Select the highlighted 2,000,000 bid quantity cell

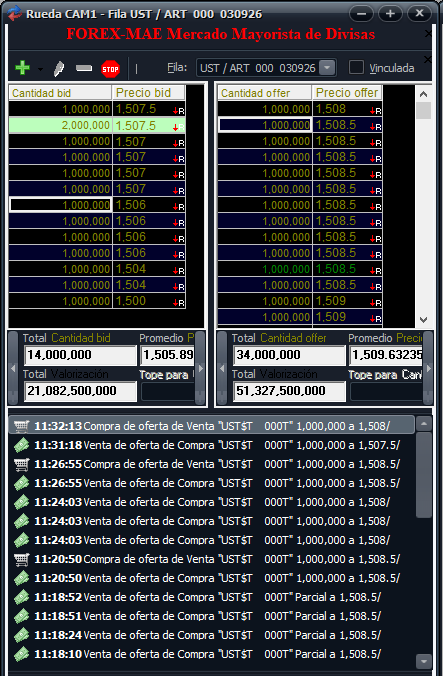[60, 125]
